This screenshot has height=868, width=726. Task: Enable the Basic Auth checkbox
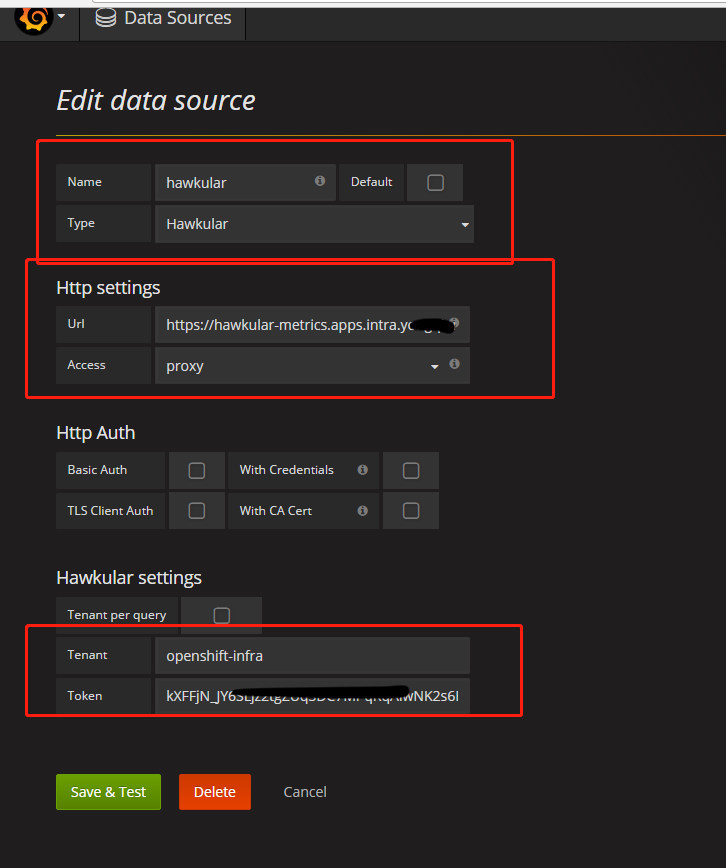[197, 470]
